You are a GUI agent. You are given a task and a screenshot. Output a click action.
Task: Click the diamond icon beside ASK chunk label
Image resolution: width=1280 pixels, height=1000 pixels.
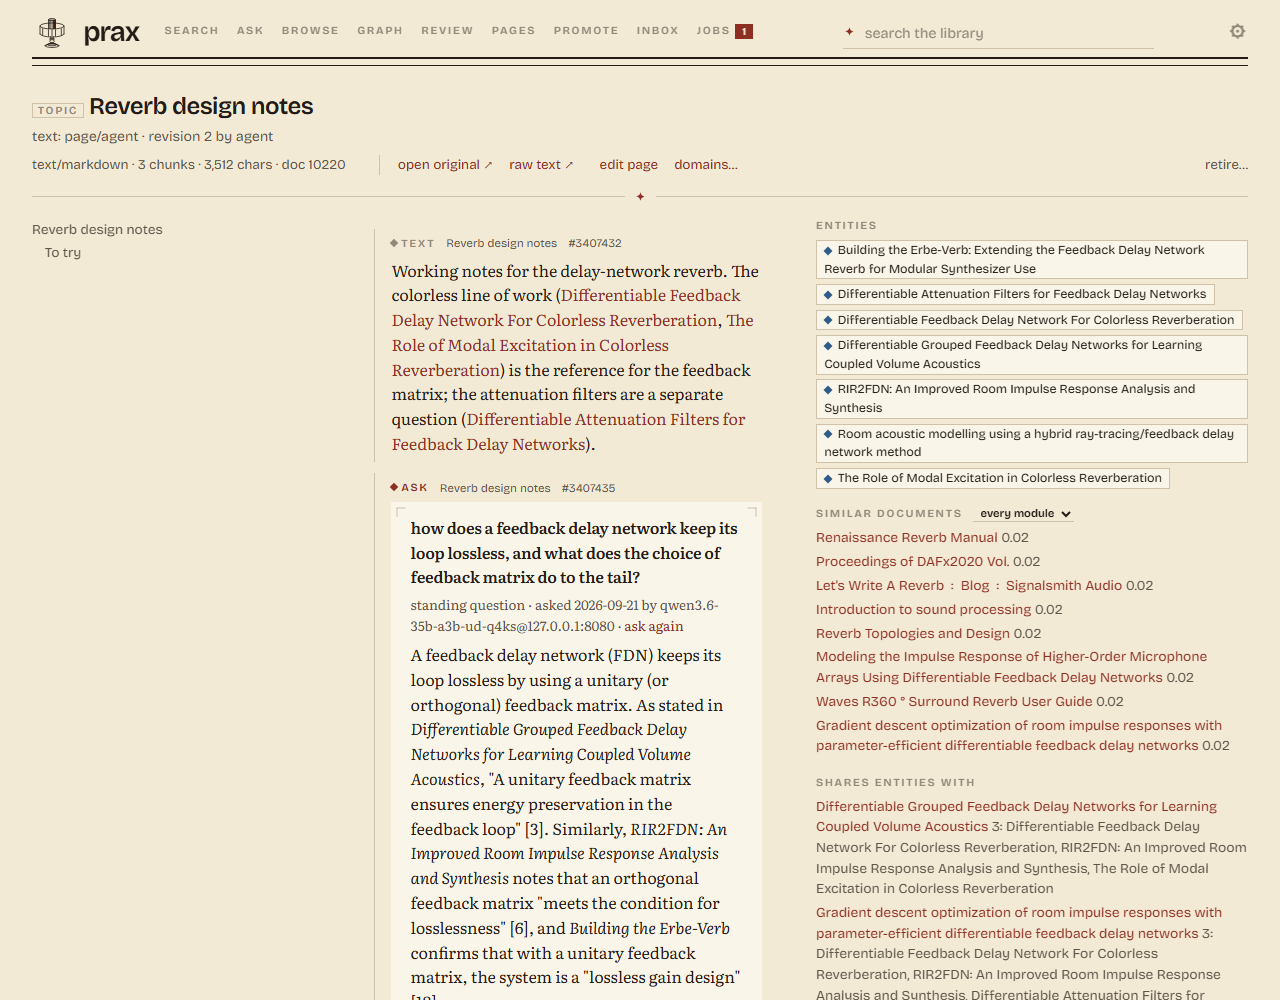coord(394,488)
